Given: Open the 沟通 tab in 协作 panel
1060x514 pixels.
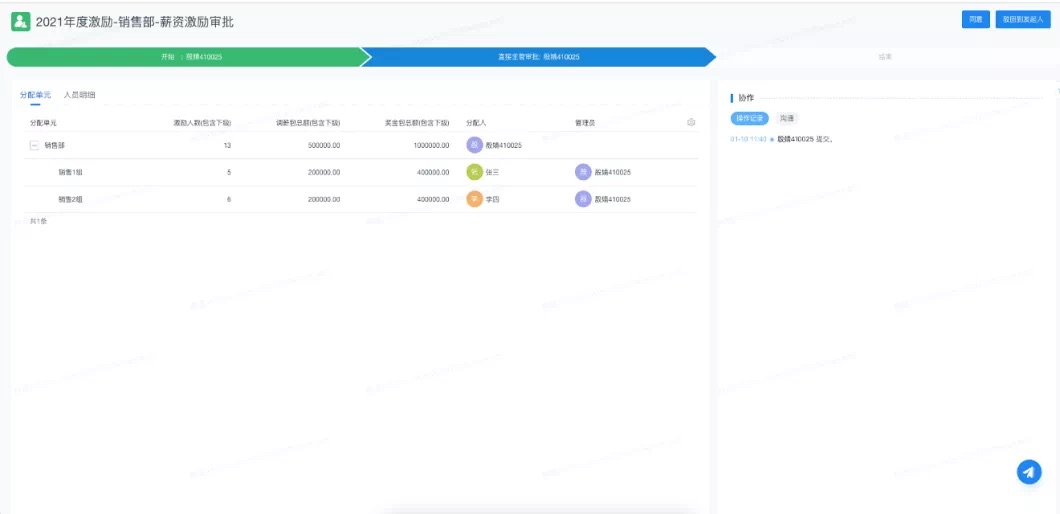Looking at the screenshot, I should point(787,118).
